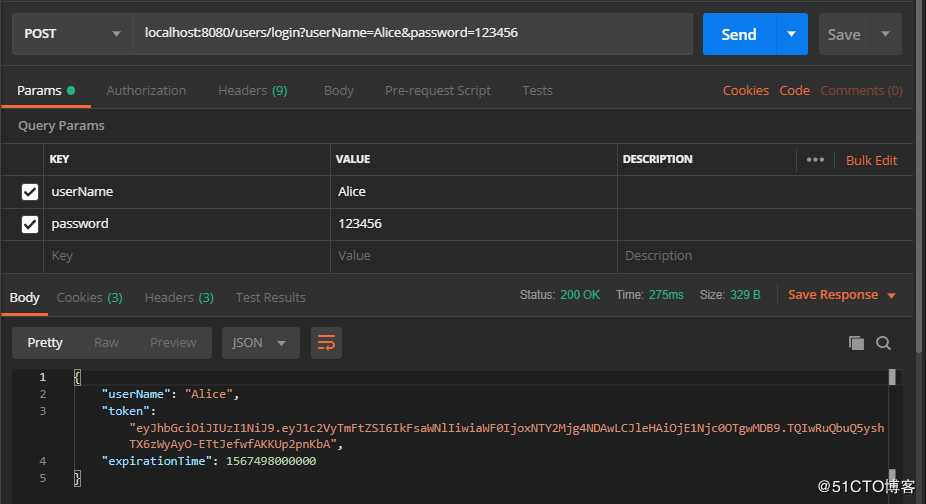
Task: Open the request Body tab
Action: click(x=338, y=90)
